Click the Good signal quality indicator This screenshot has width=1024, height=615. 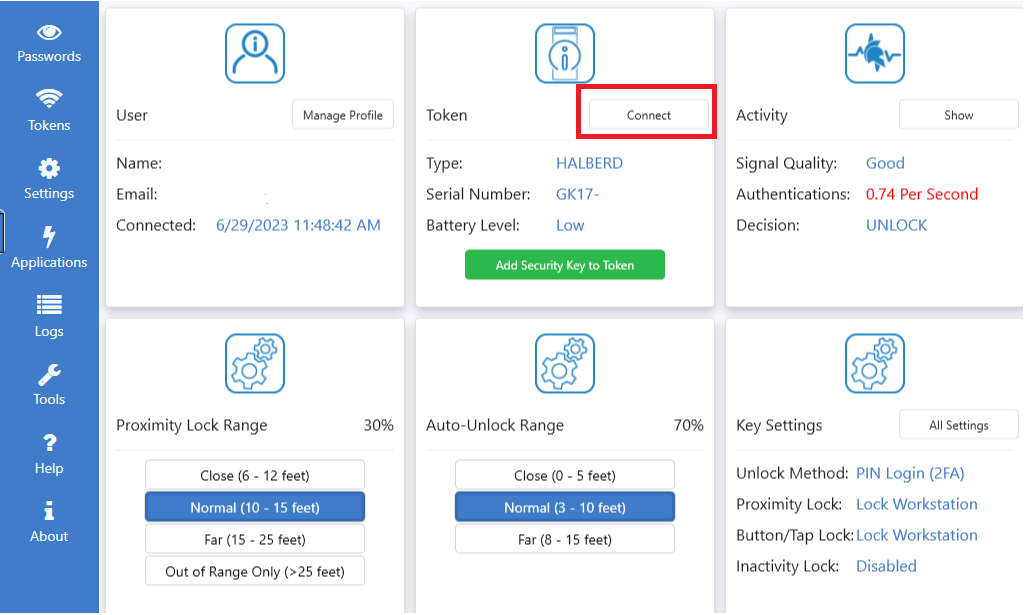coord(886,163)
